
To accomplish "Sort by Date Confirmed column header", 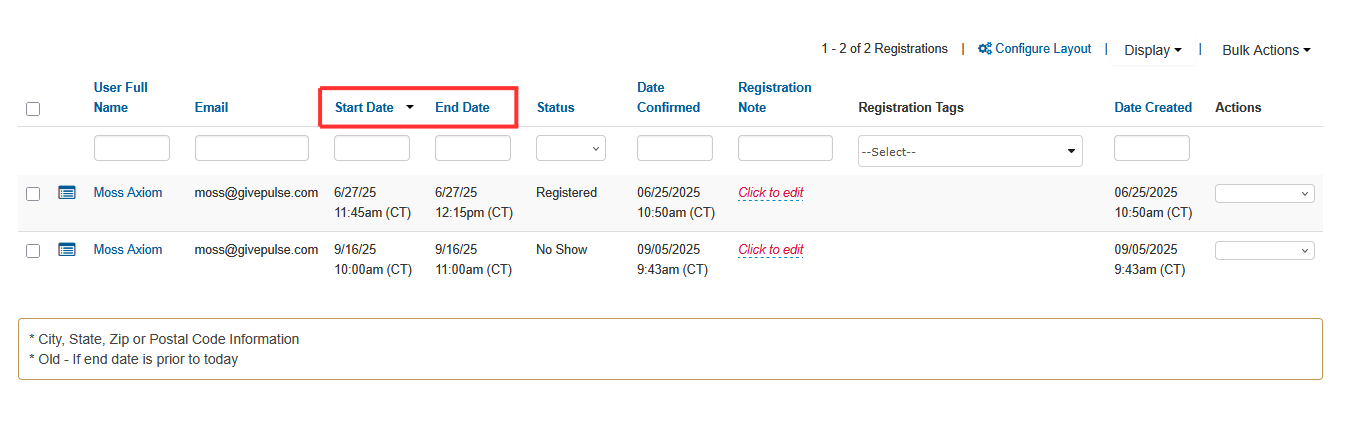I will [x=669, y=97].
